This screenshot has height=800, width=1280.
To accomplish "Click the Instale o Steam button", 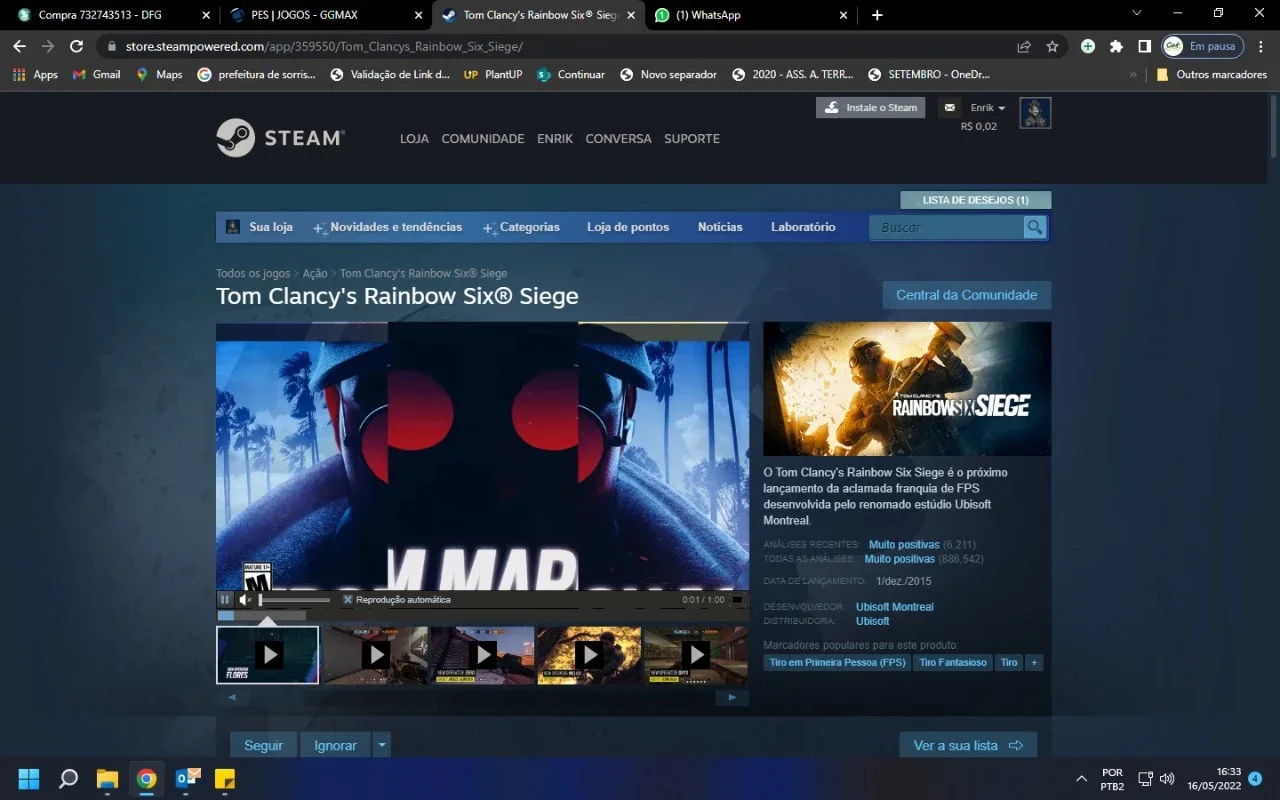I will [871, 107].
